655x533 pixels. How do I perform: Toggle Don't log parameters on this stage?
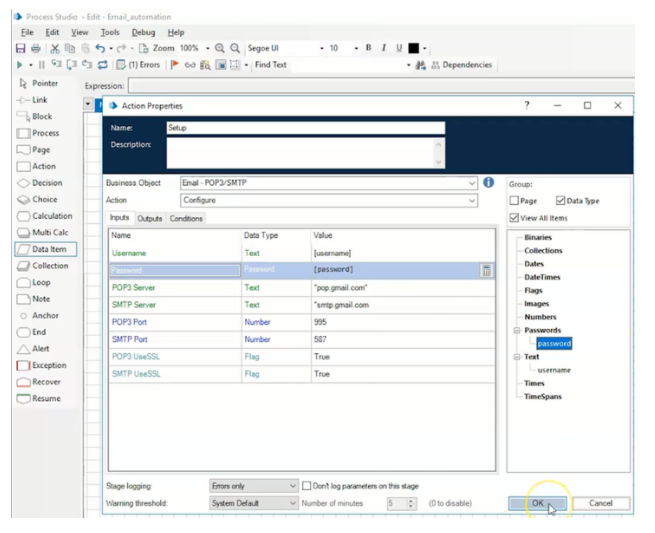(308, 486)
